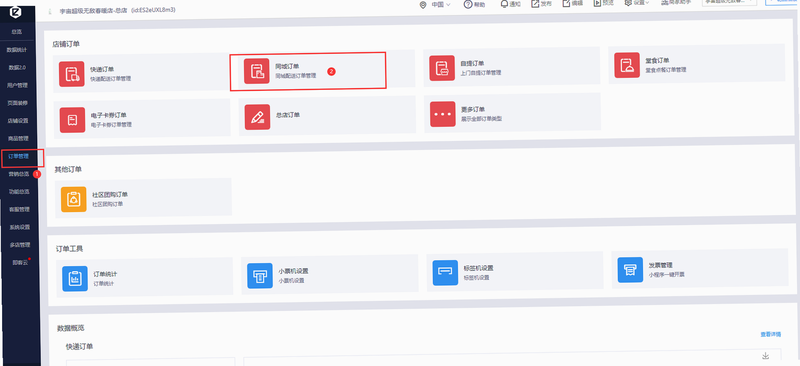Click the 堂食订单 card title
Image resolution: width=800 pixels, height=366 pixels.
[x=658, y=60]
